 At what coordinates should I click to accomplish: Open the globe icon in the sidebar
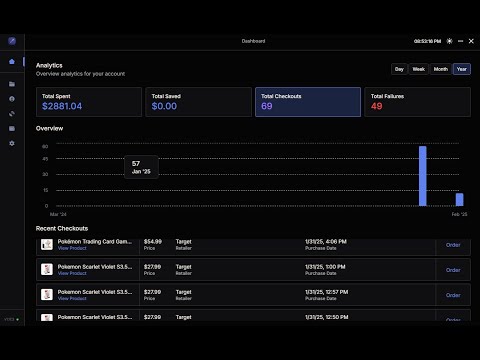pyautogui.click(x=12, y=99)
